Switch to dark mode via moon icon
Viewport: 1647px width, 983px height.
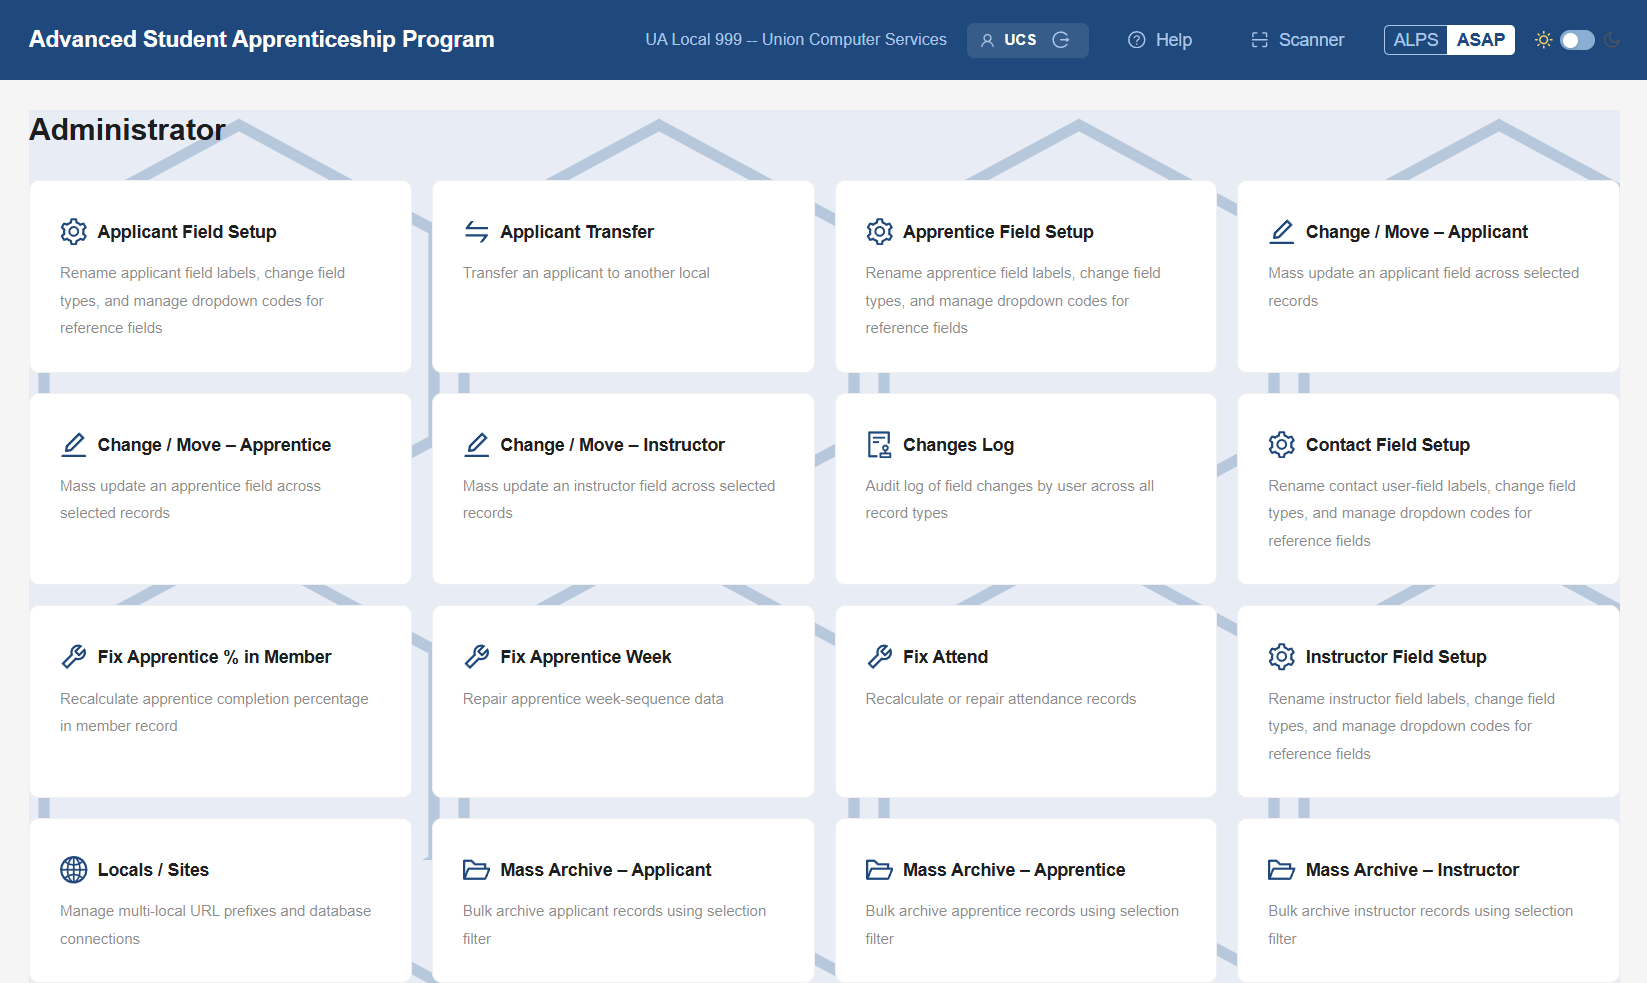pos(1612,40)
